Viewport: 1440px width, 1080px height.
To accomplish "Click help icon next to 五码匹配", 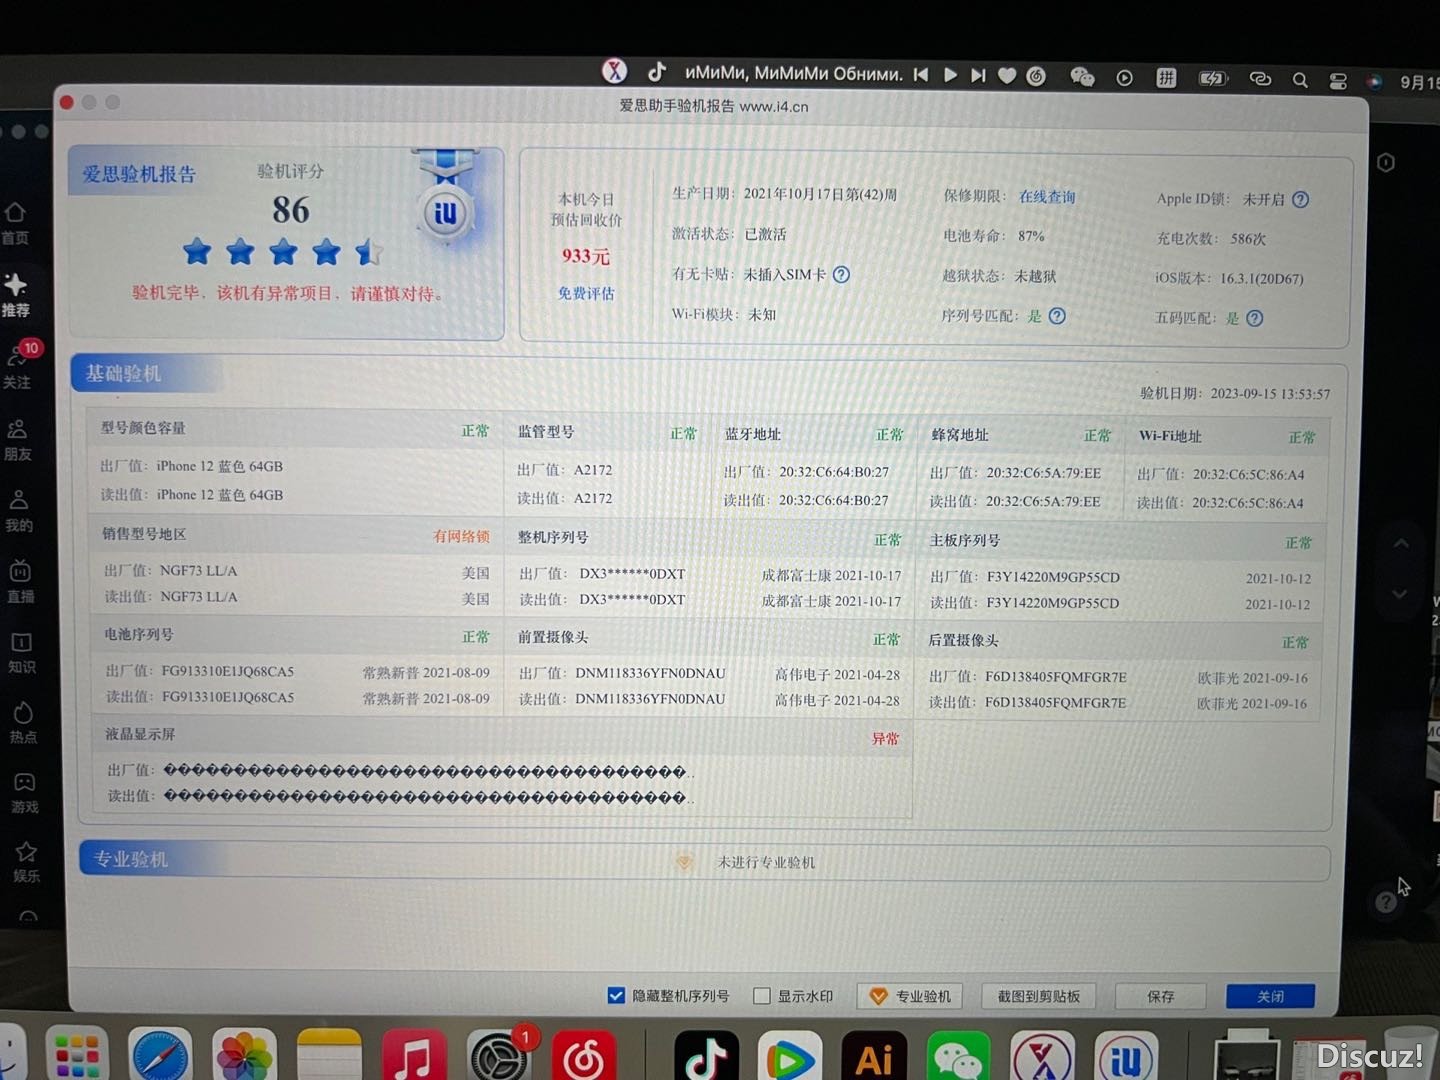I will [x=1255, y=318].
